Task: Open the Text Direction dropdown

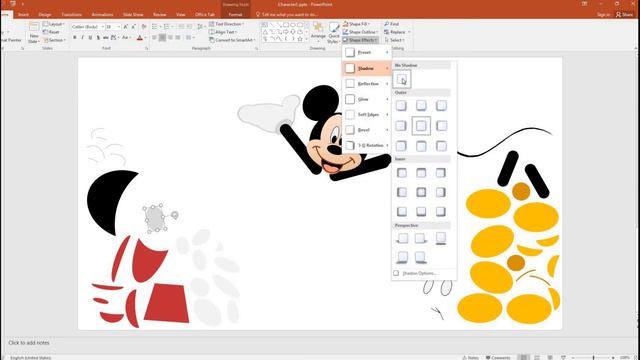Action: [227, 24]
